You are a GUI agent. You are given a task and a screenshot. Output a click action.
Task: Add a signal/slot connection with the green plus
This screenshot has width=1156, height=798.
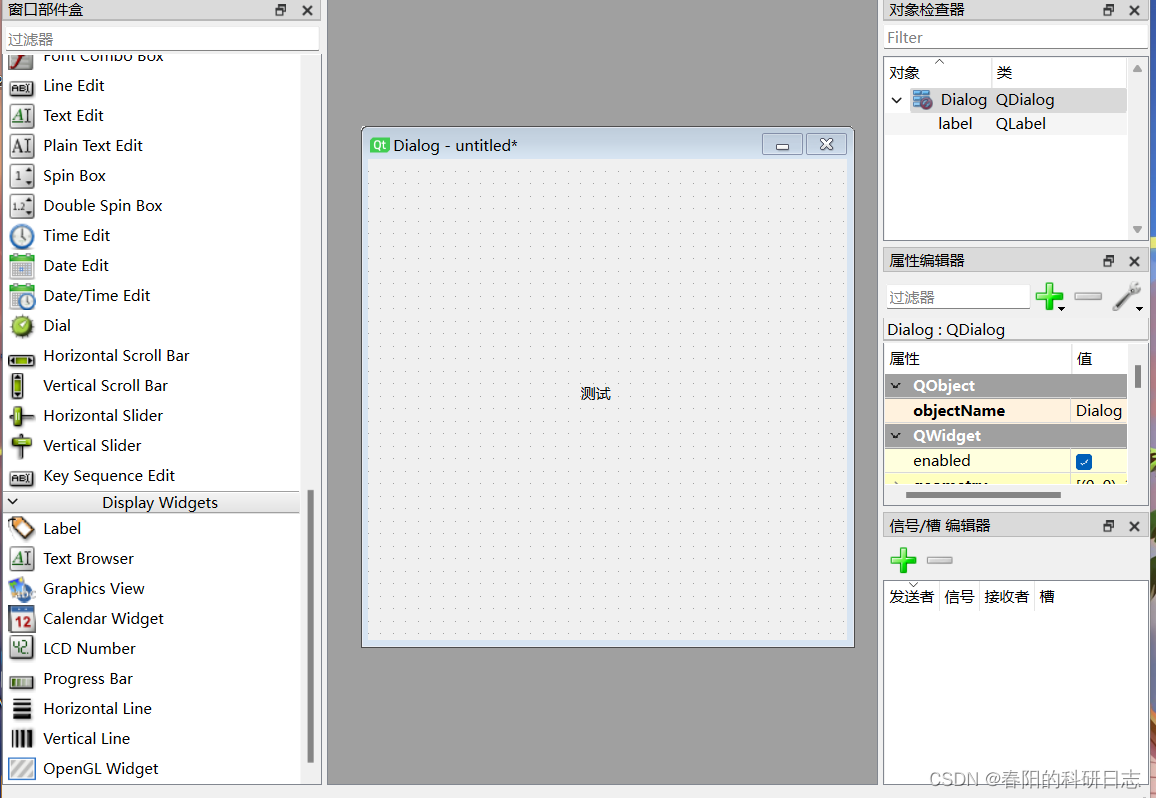click(903, 560)
